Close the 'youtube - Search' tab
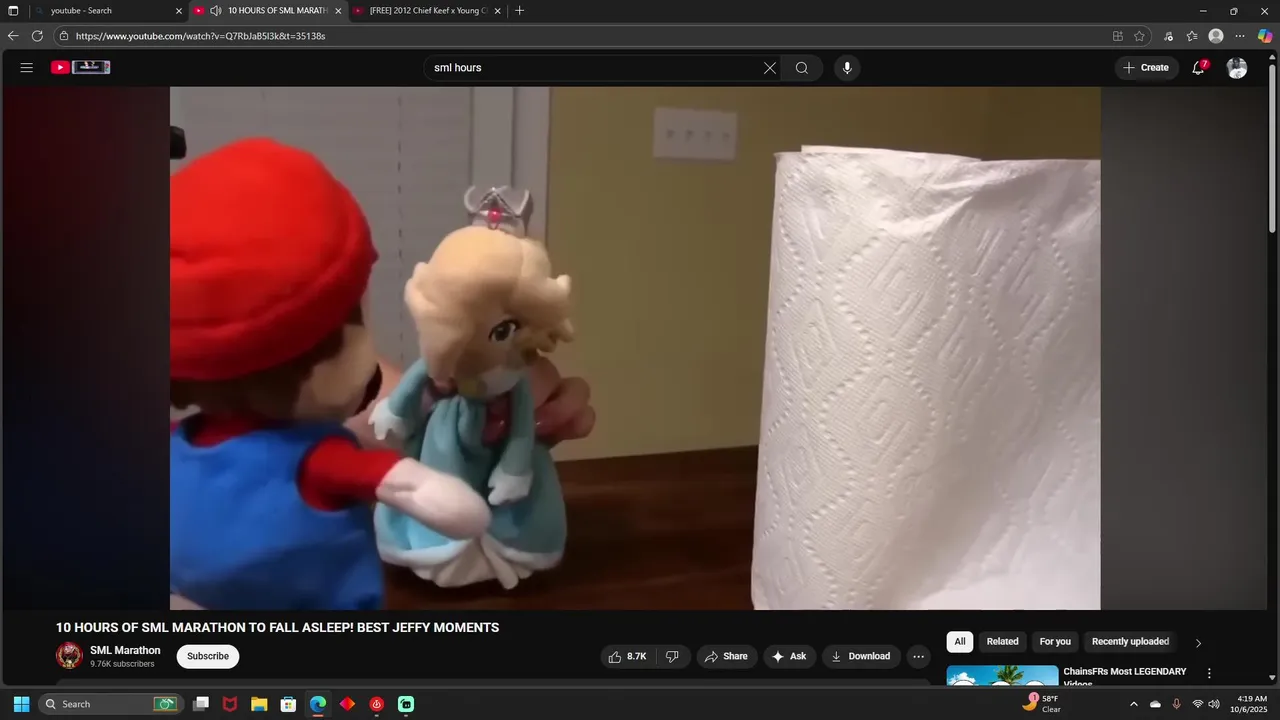This screenshot has height=720, width=1280. click(179, 11)
